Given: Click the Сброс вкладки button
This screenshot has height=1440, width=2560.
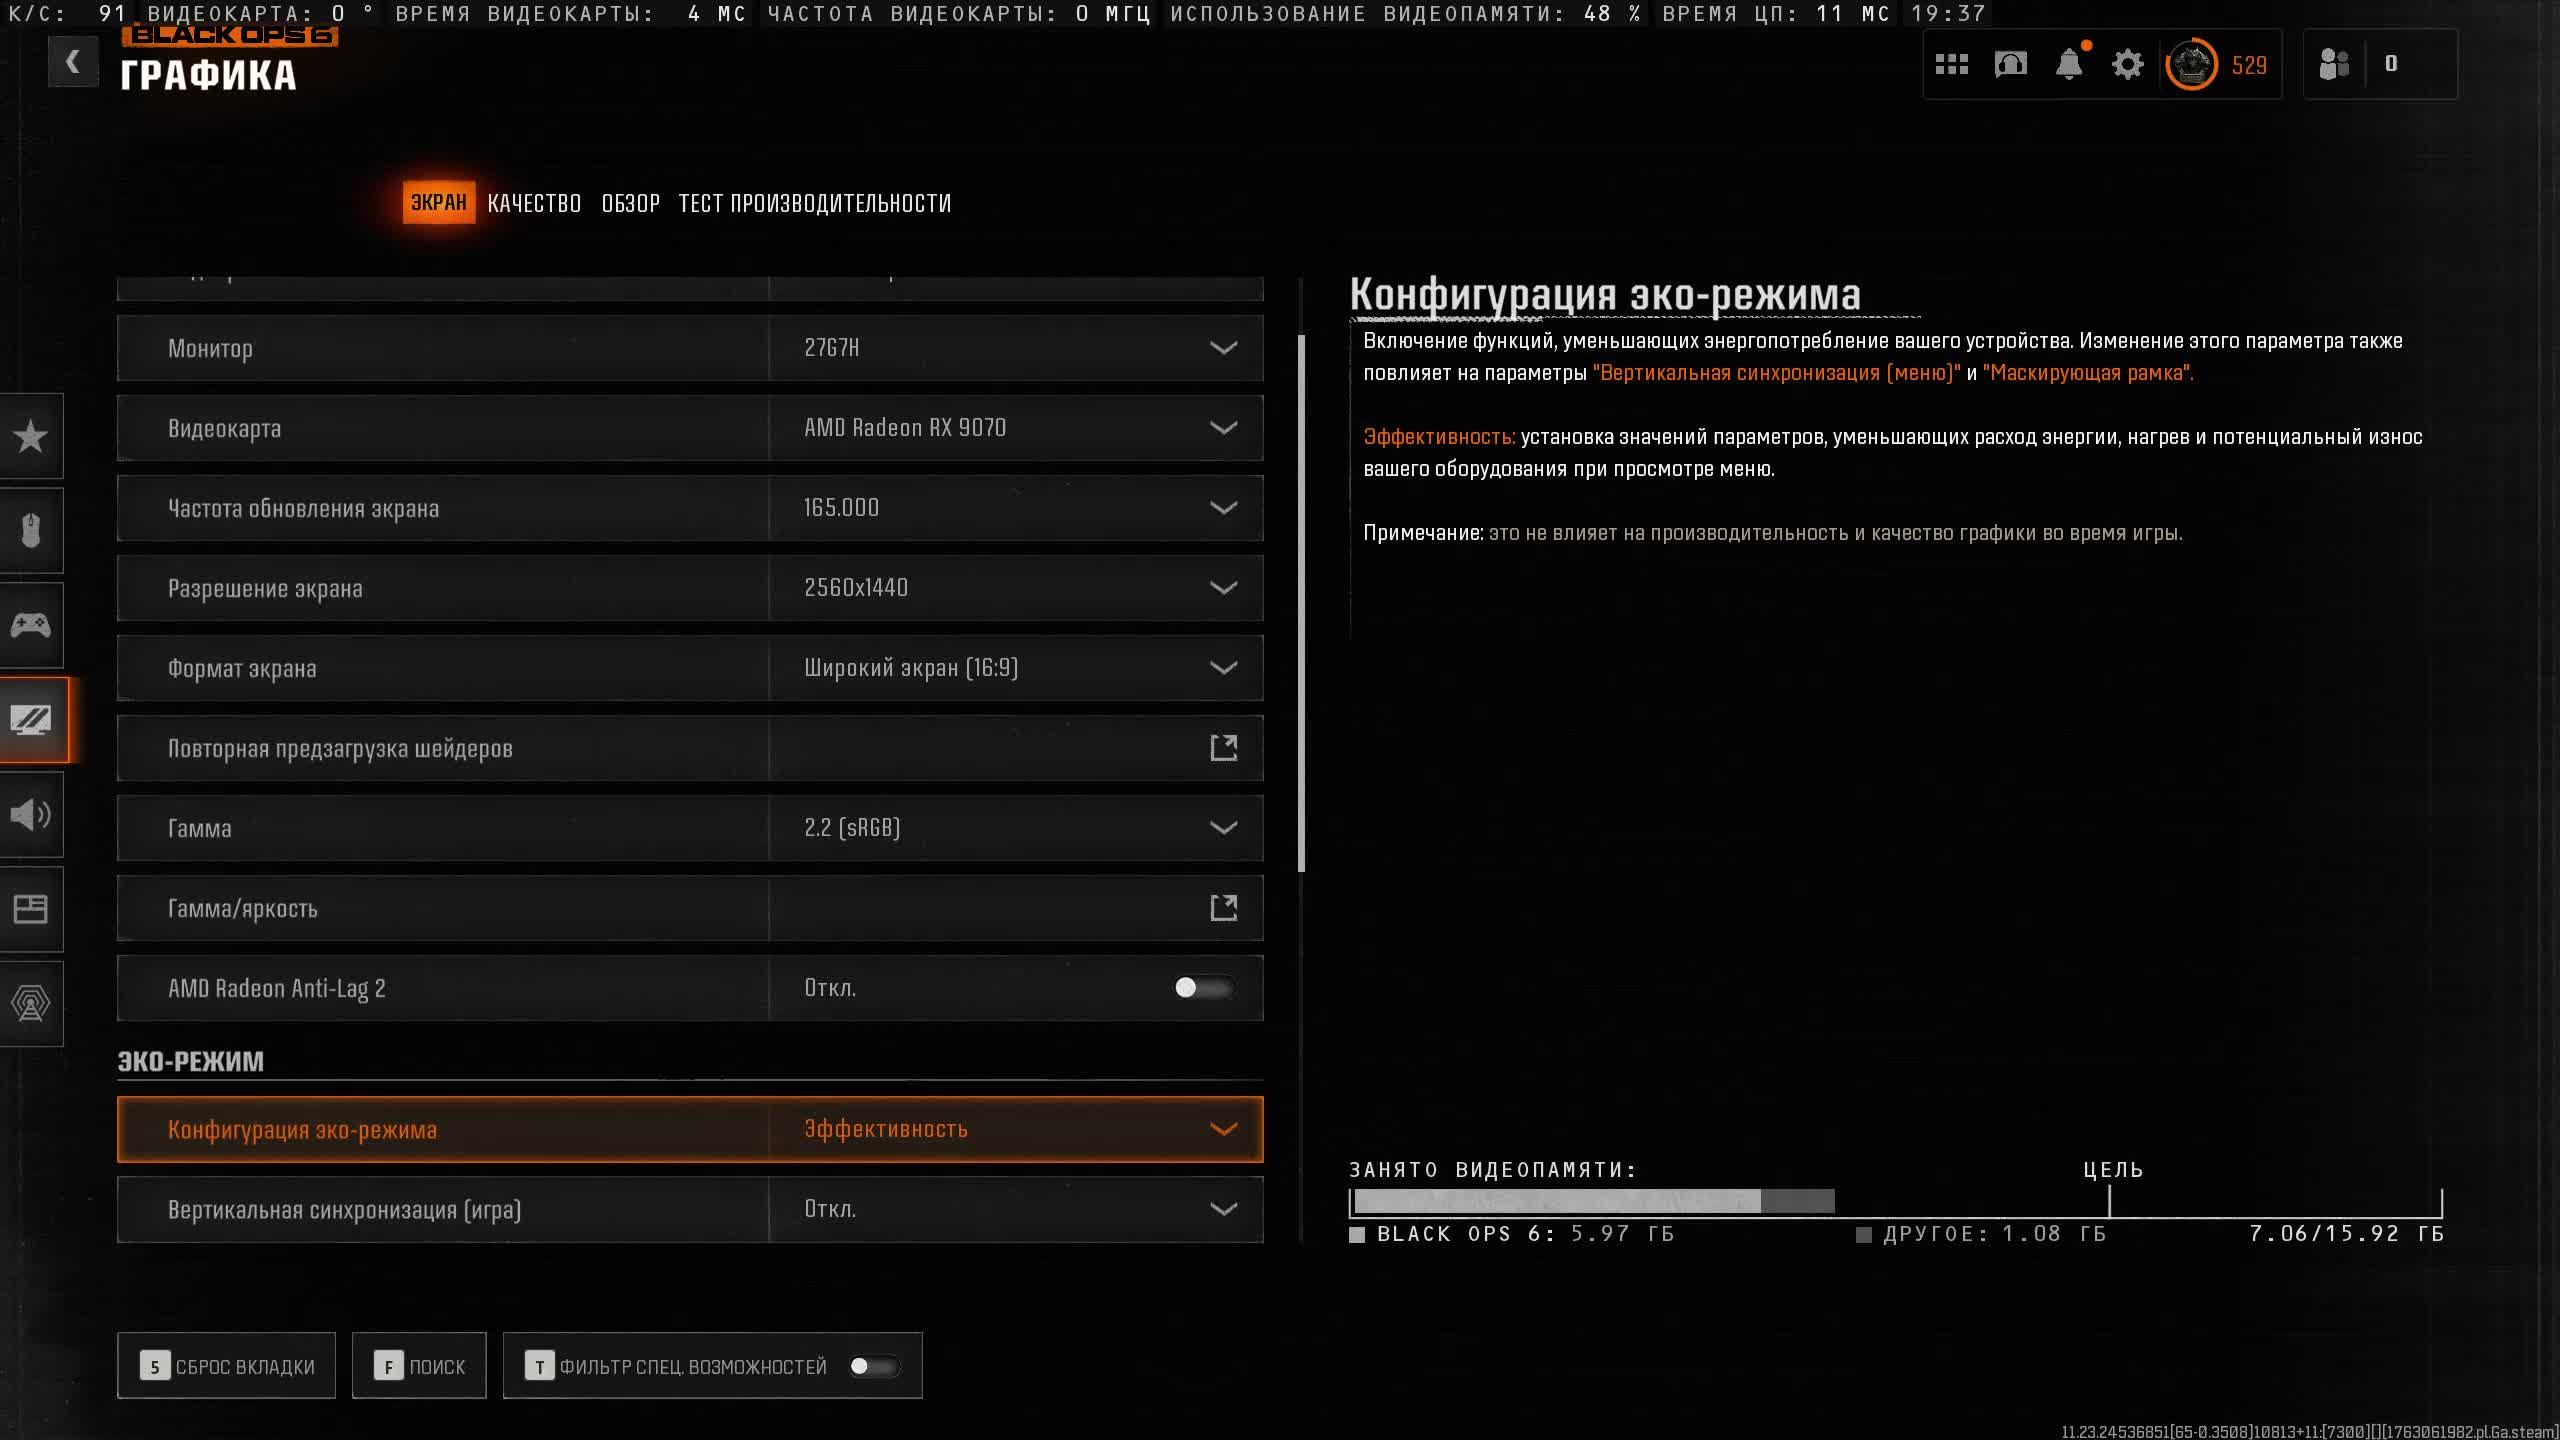Looking at the screenshot, I should tap(227, 1366).
